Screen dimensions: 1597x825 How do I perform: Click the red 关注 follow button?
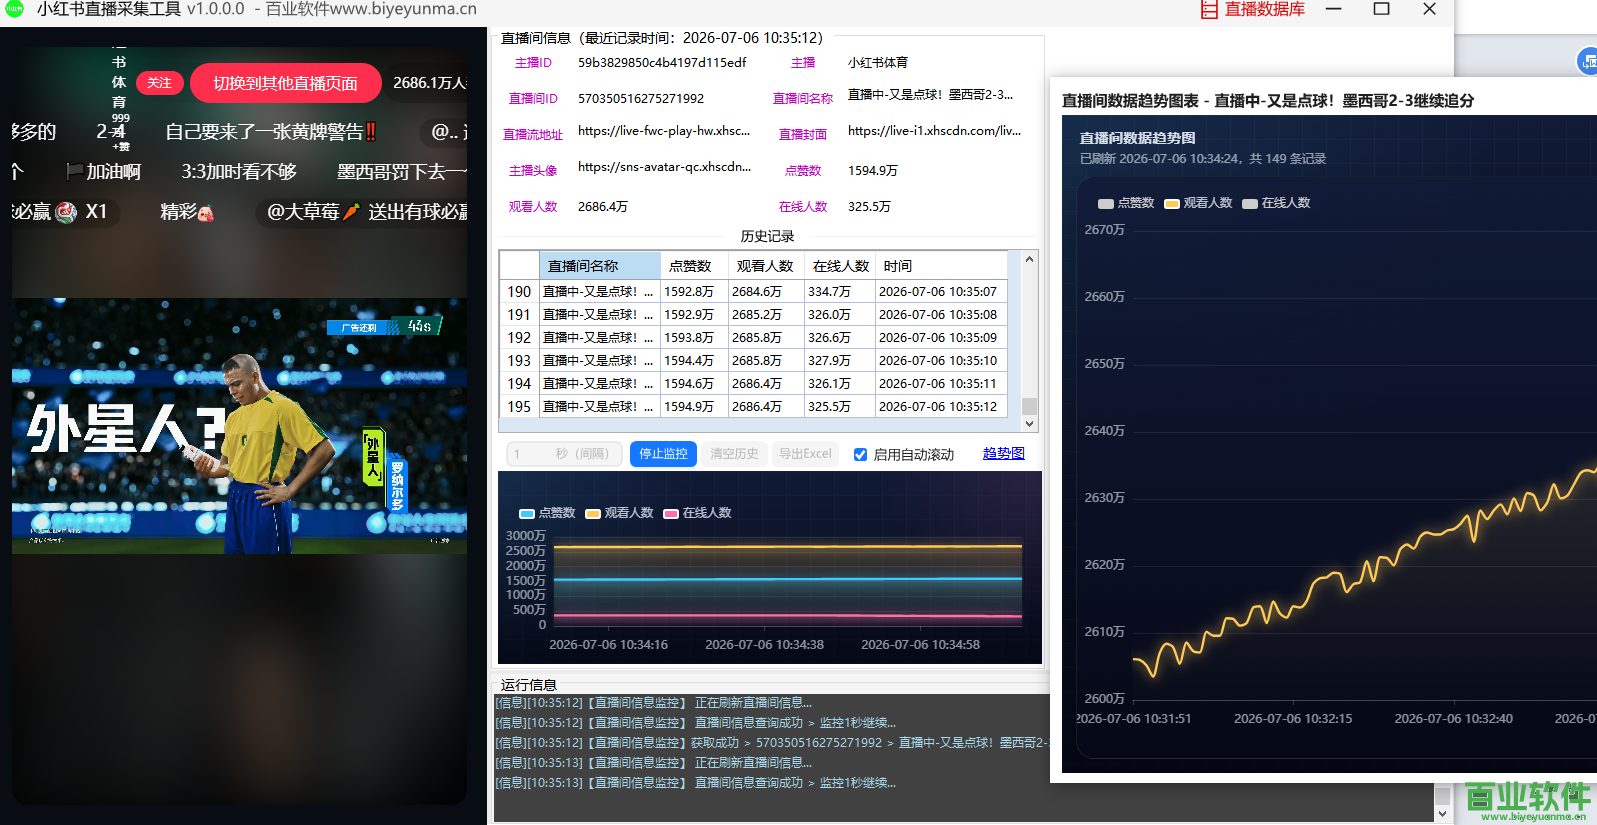click(x=159, y=83)
